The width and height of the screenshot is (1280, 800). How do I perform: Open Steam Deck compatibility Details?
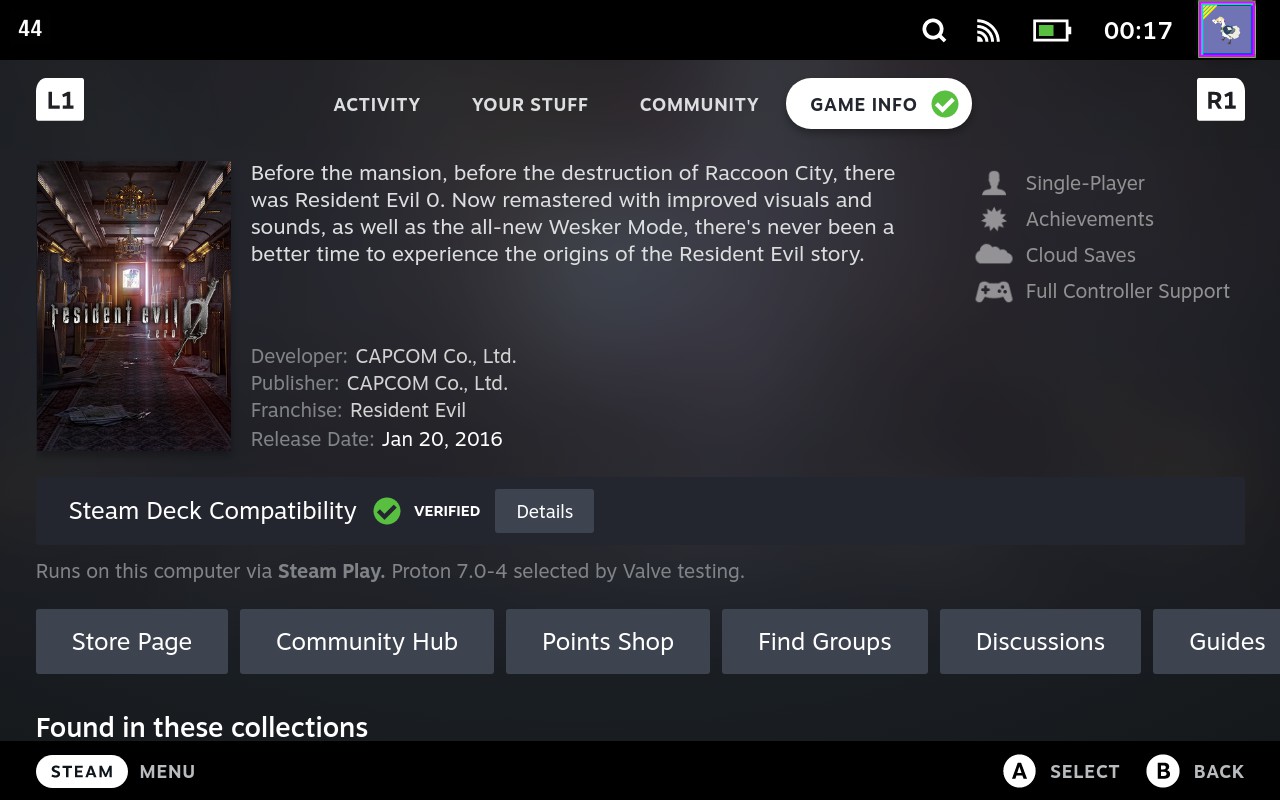(x=545, y=511)
